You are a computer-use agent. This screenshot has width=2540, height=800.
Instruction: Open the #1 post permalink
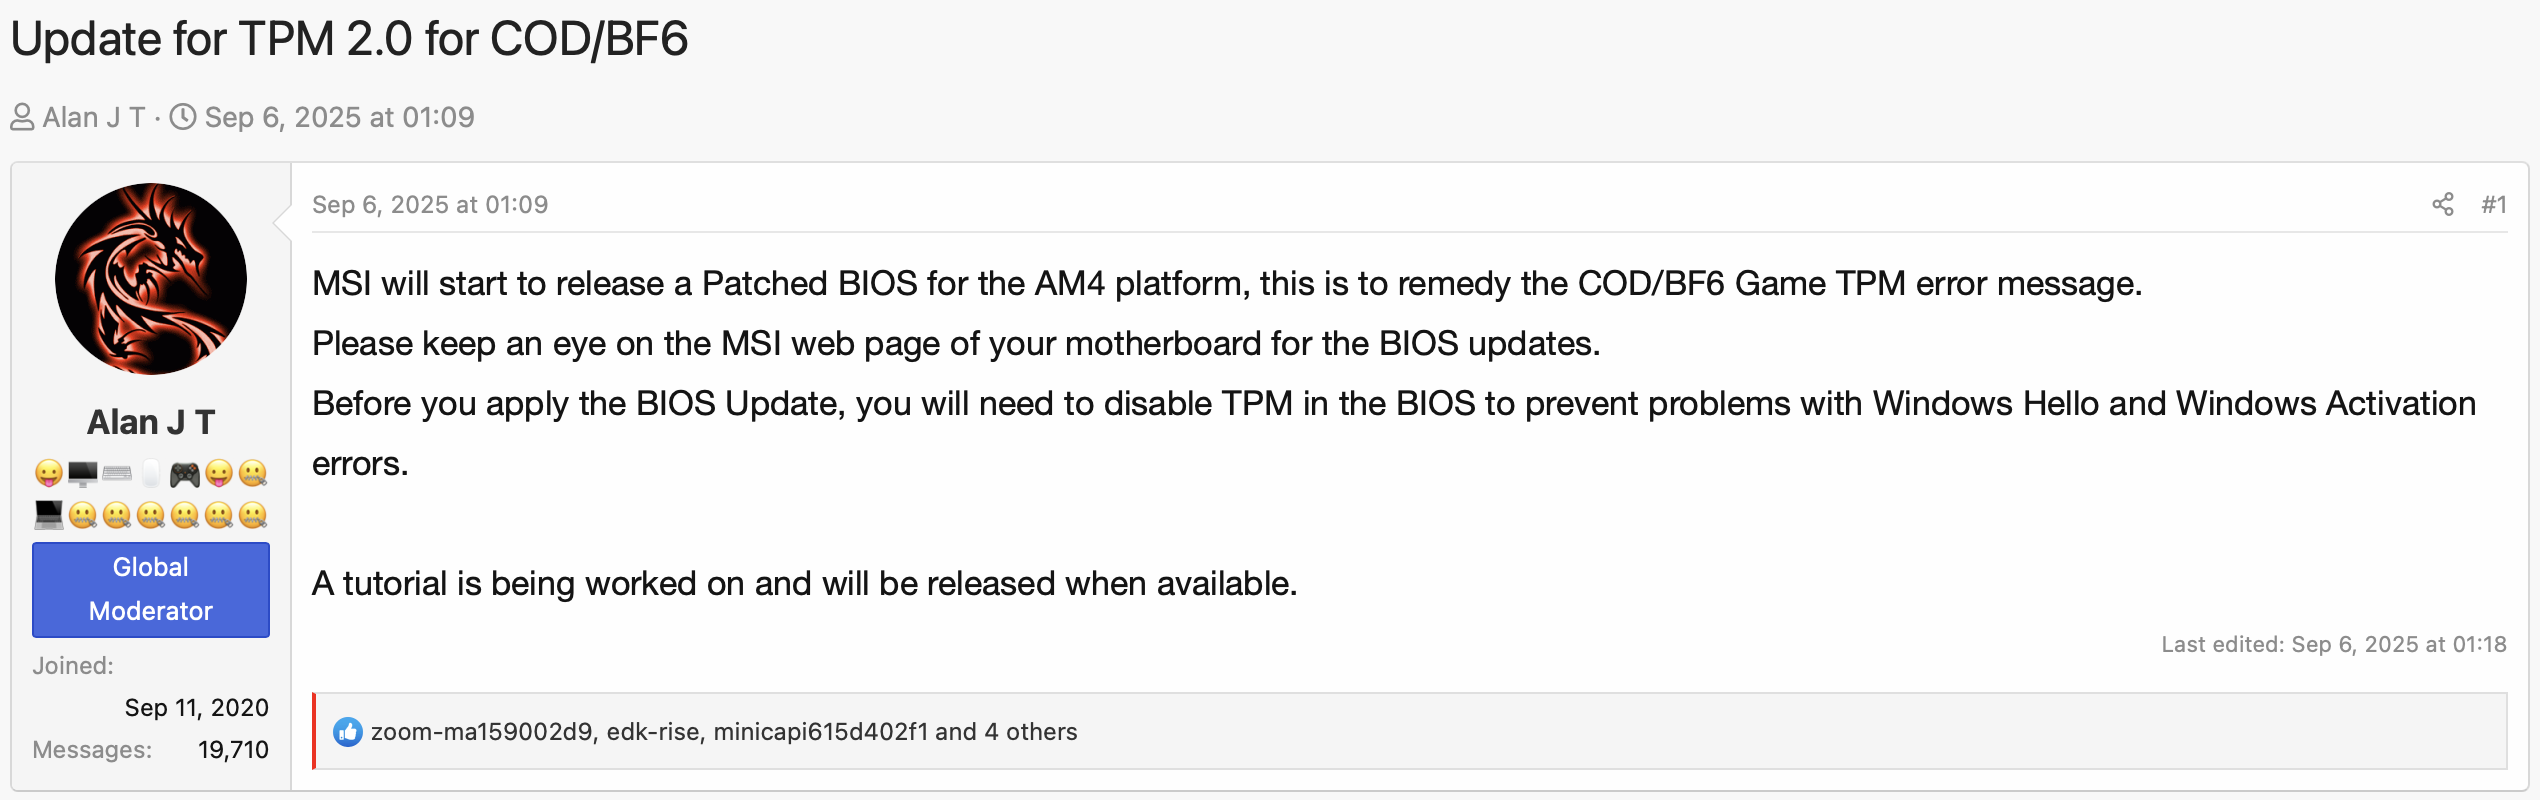point(2494,205)
